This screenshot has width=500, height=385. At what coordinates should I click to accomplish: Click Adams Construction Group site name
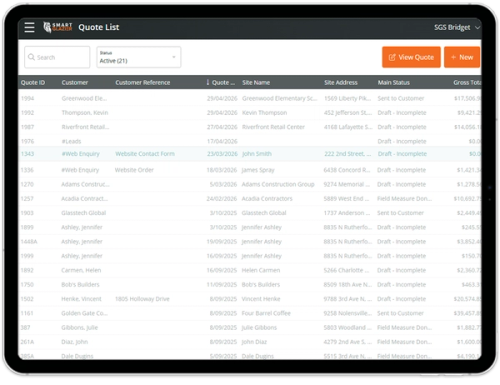pos(278,184)
